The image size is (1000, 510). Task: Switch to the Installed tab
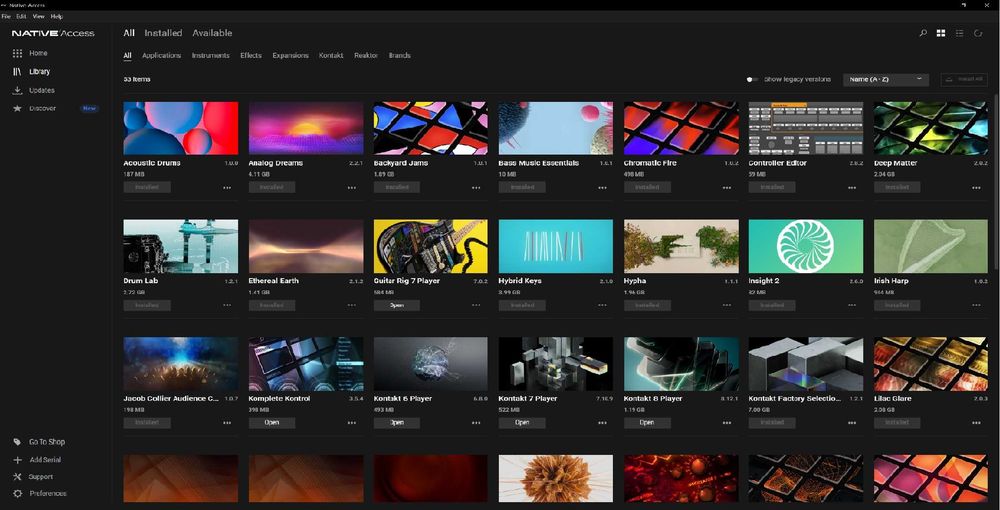click(163, 33)
